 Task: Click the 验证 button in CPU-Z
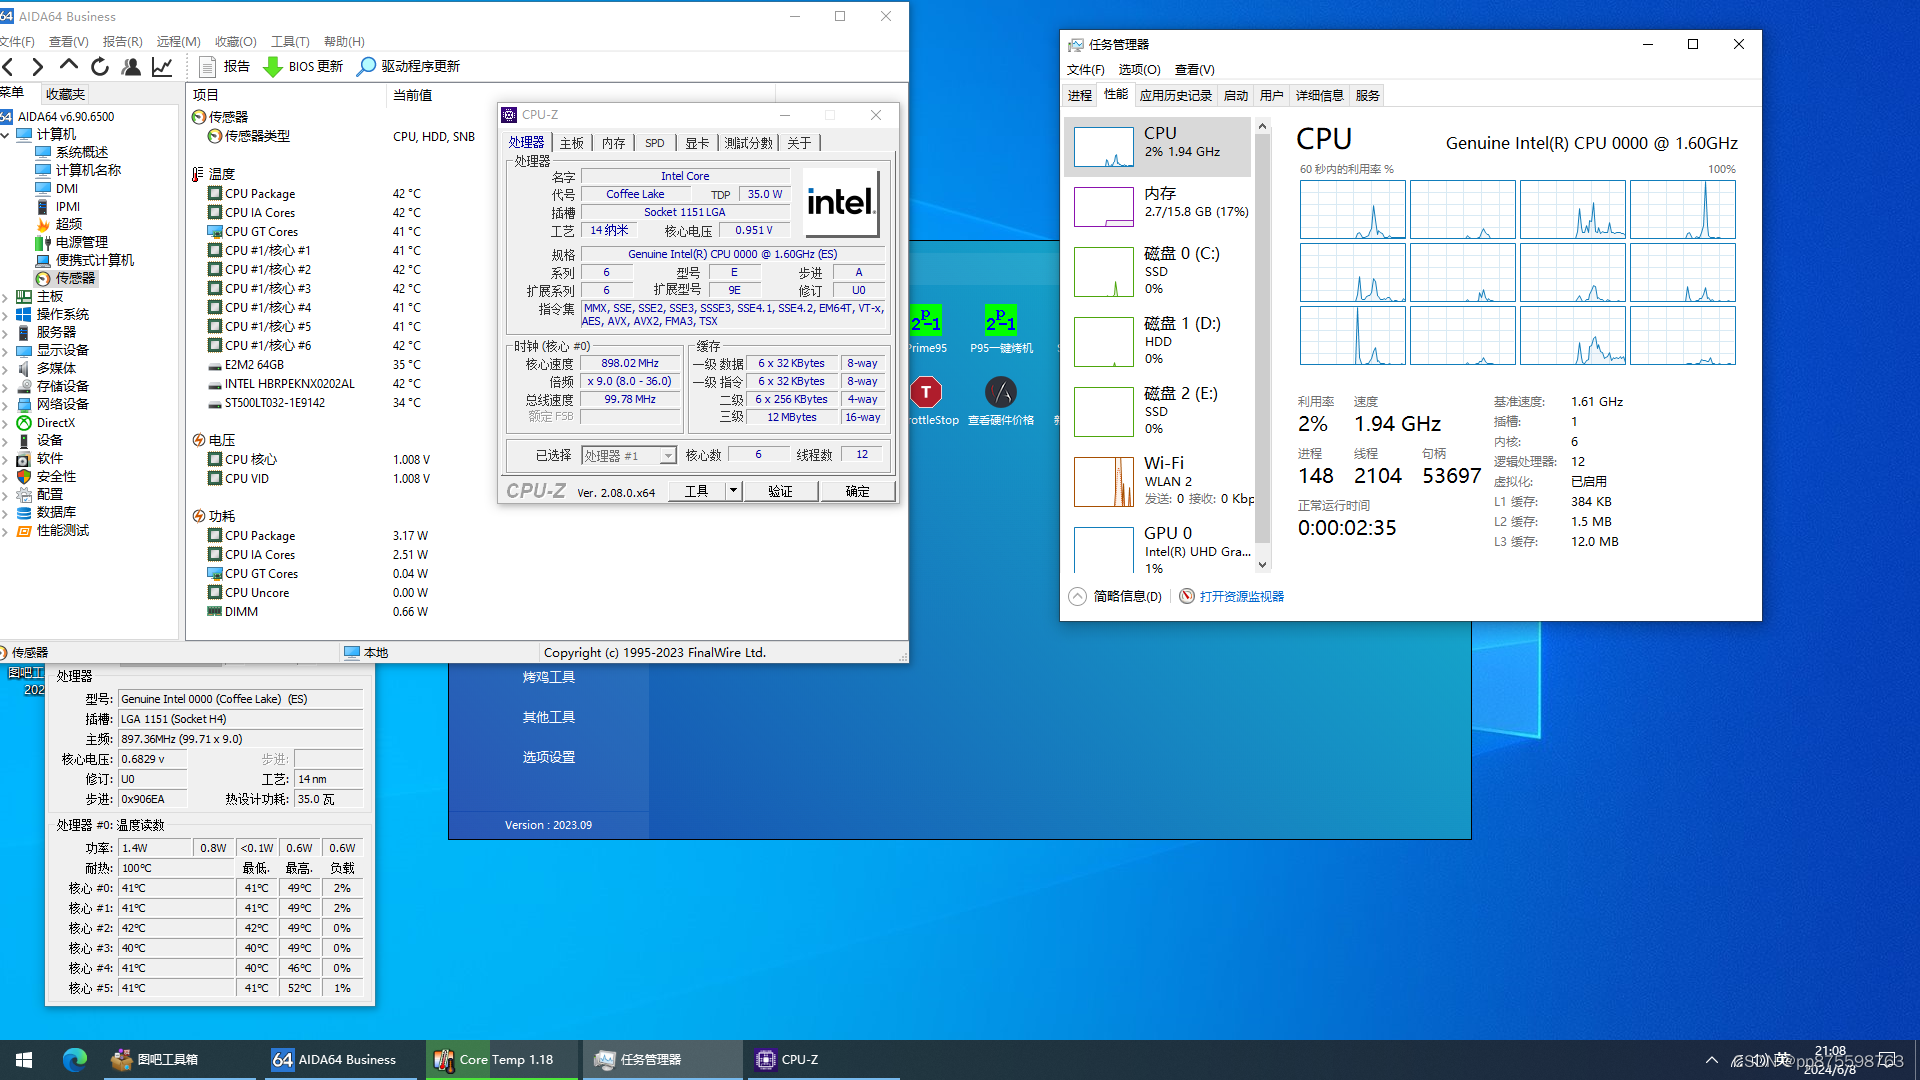780,491
